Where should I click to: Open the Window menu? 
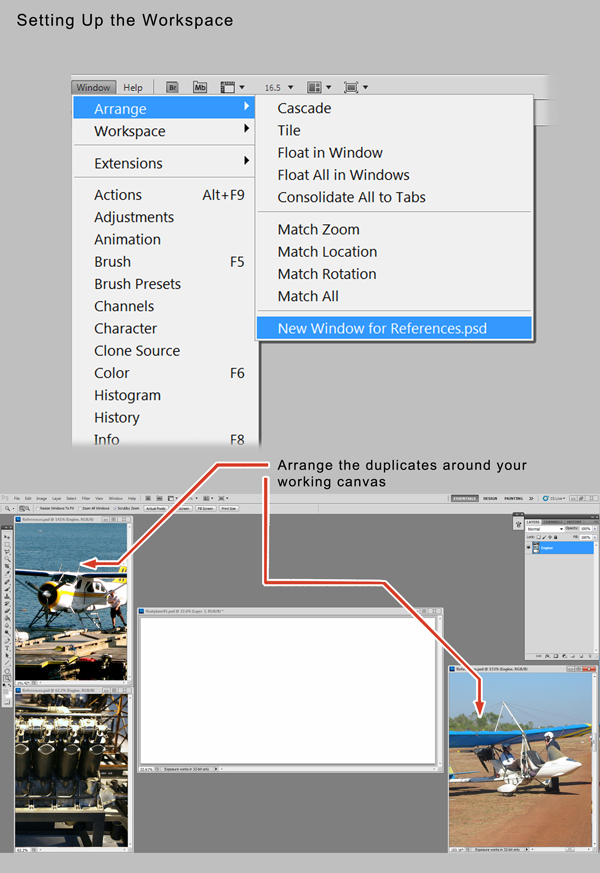click(x=94, y=87)
